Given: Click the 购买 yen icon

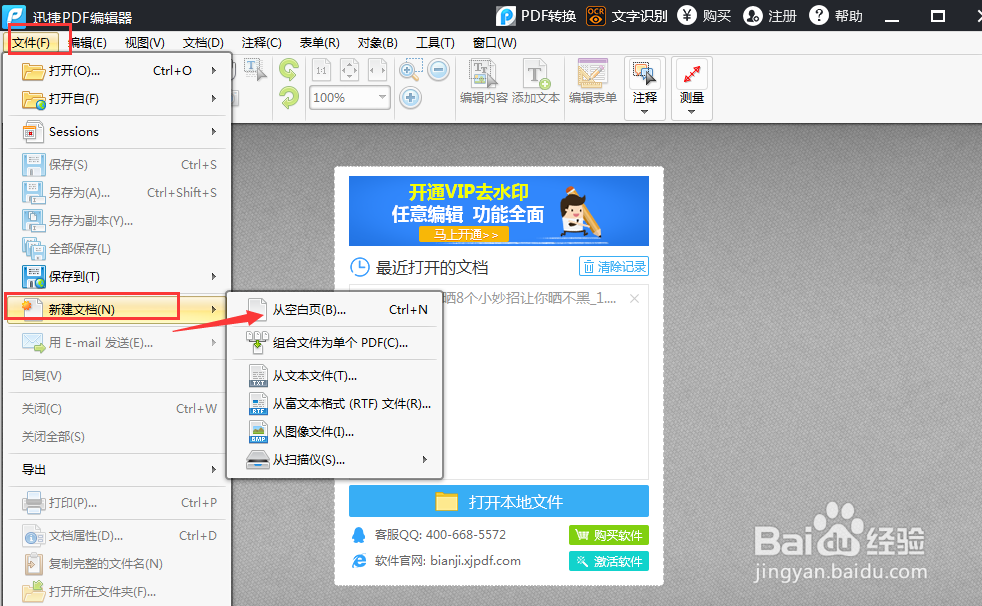Looking at the screenshot, I should point(687,16).
